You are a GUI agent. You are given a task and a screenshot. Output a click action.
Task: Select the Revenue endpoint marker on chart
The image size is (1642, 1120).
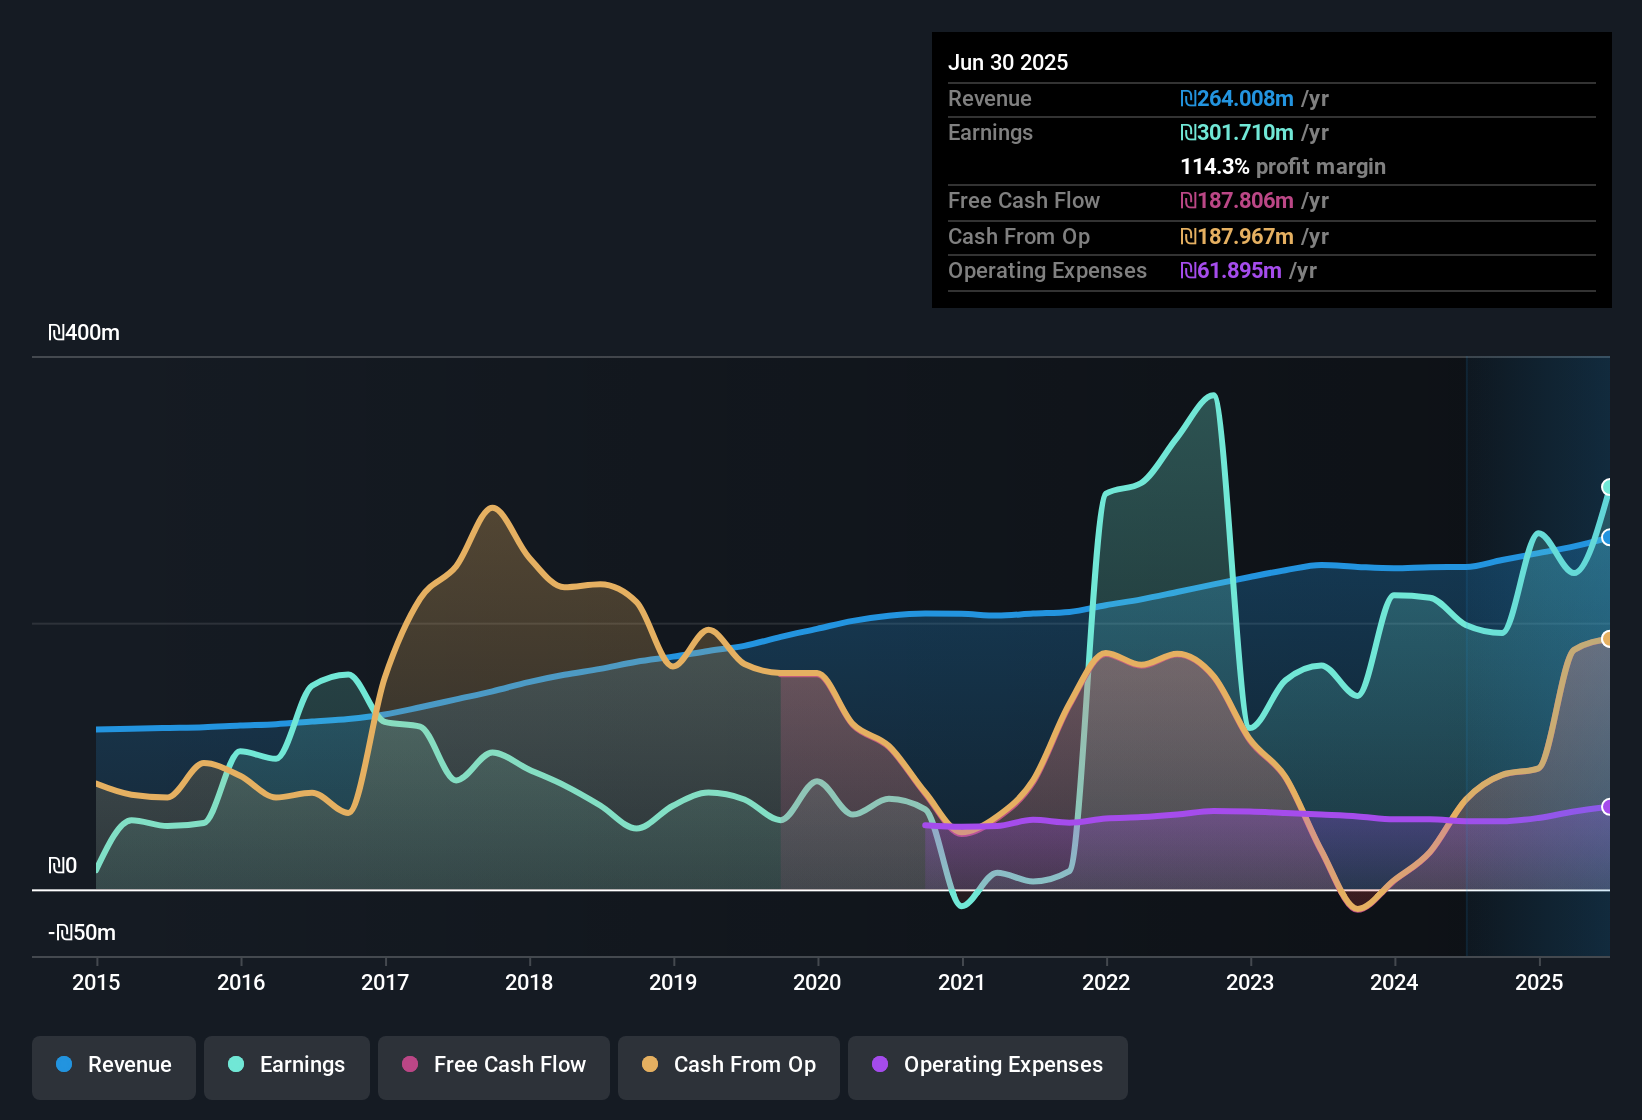[x=1607, y=538]
